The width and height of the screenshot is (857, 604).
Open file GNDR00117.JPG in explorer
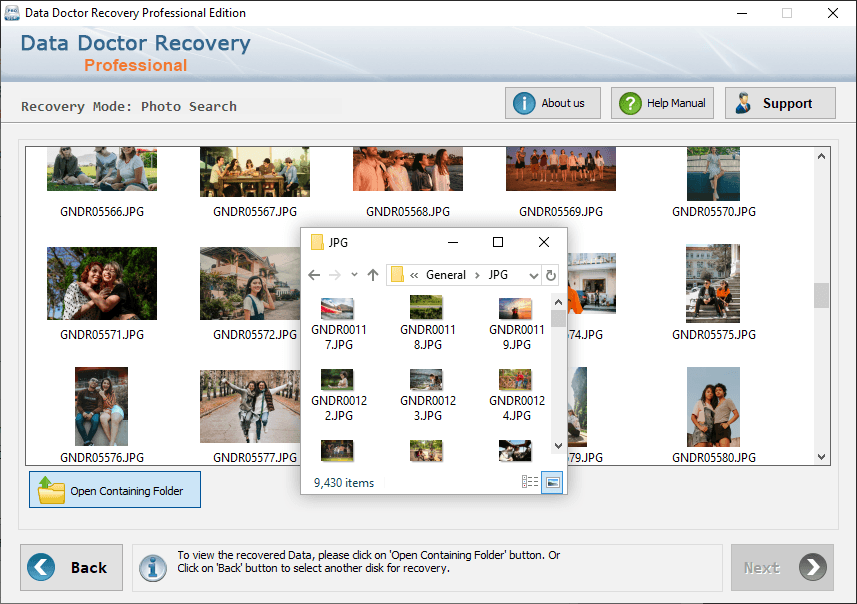[x=338, y=324]
